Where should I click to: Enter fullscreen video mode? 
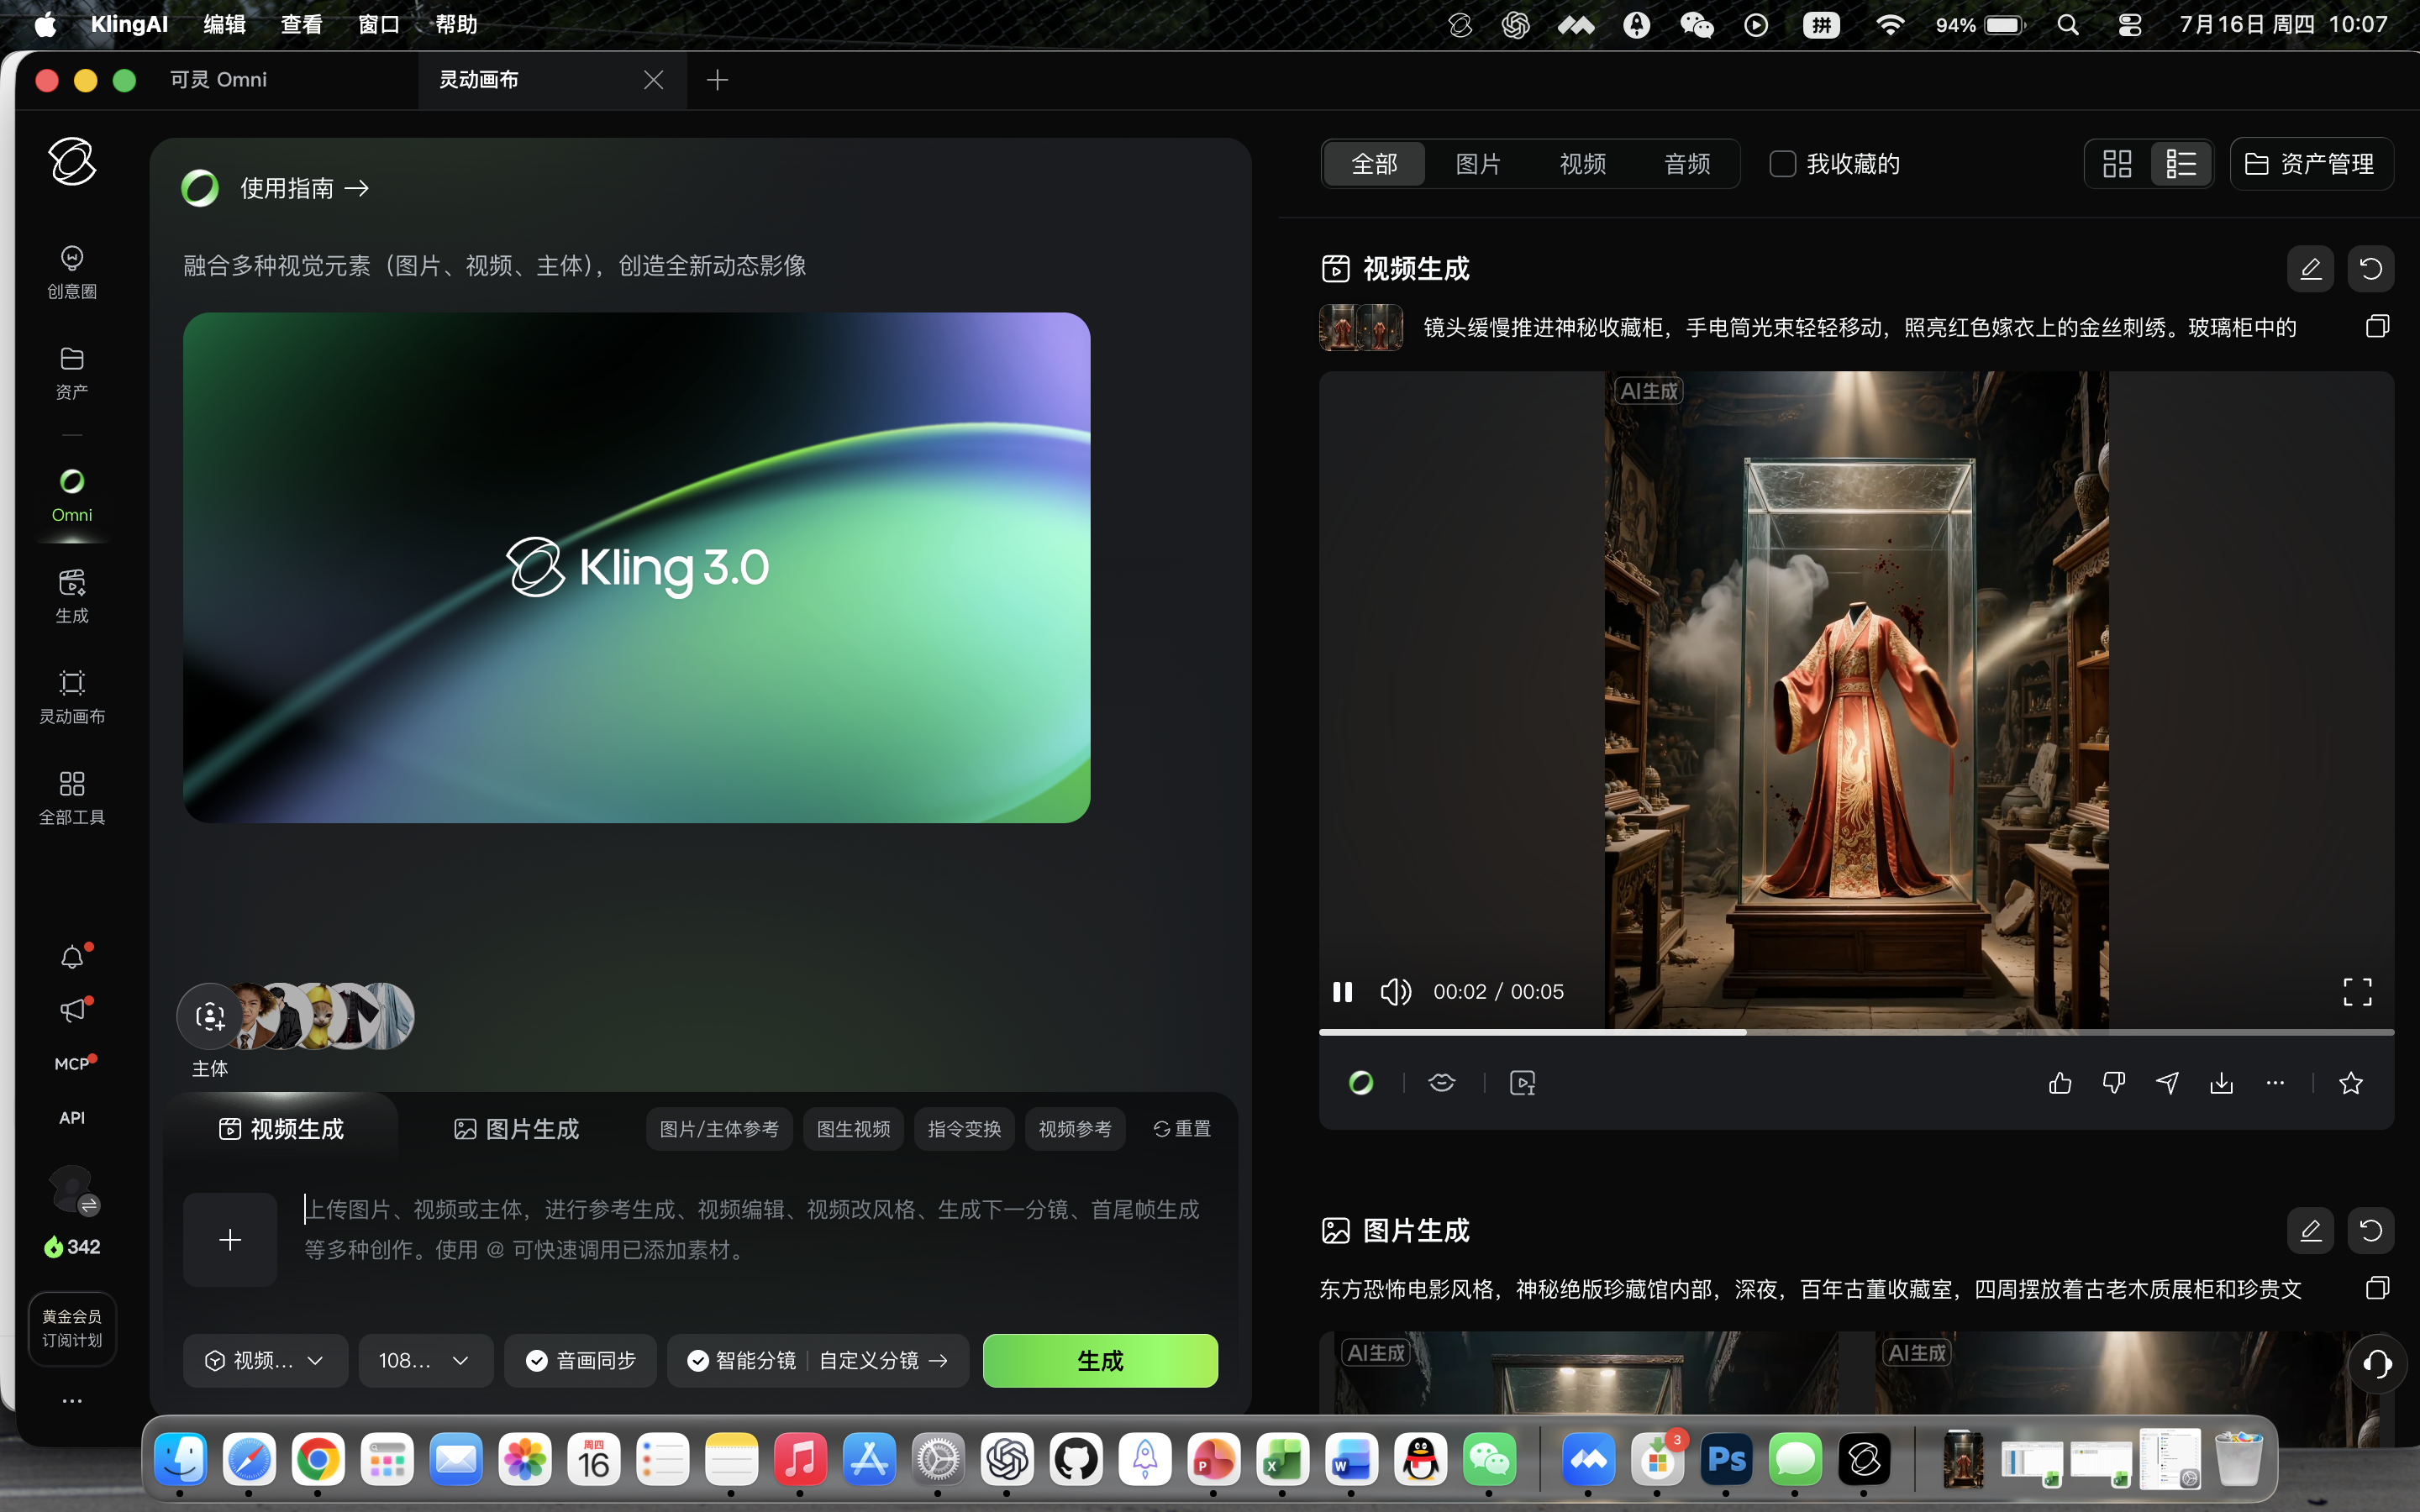tap(2357, 991)
